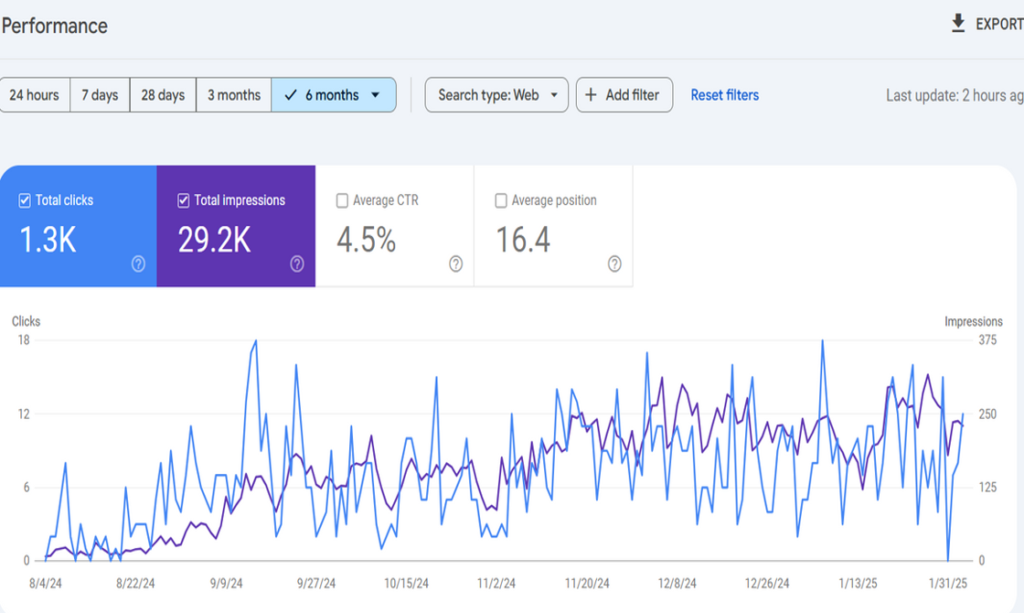The height and width of the screenshot is (613, 1024).
Task: Uncheck the Total impressions checkbox
Action: tap(183, 201)
